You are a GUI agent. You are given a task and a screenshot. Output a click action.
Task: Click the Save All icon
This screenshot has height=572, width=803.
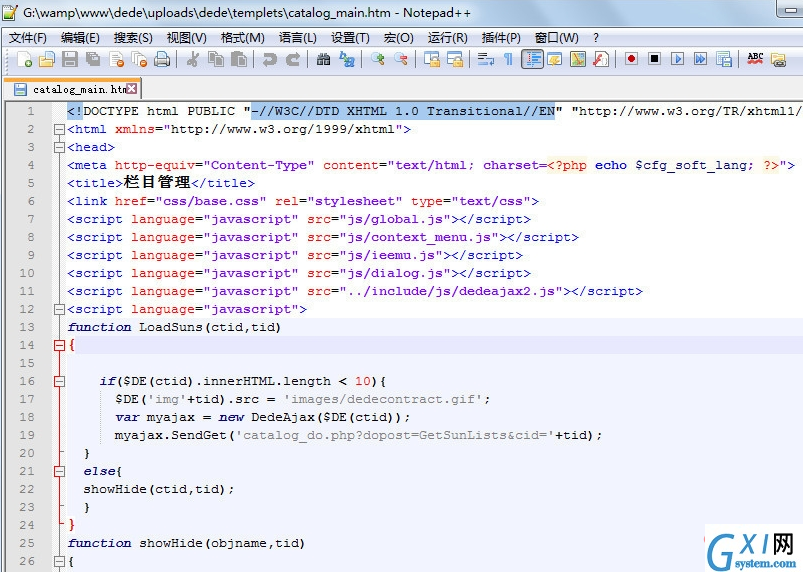pos(93,59)
